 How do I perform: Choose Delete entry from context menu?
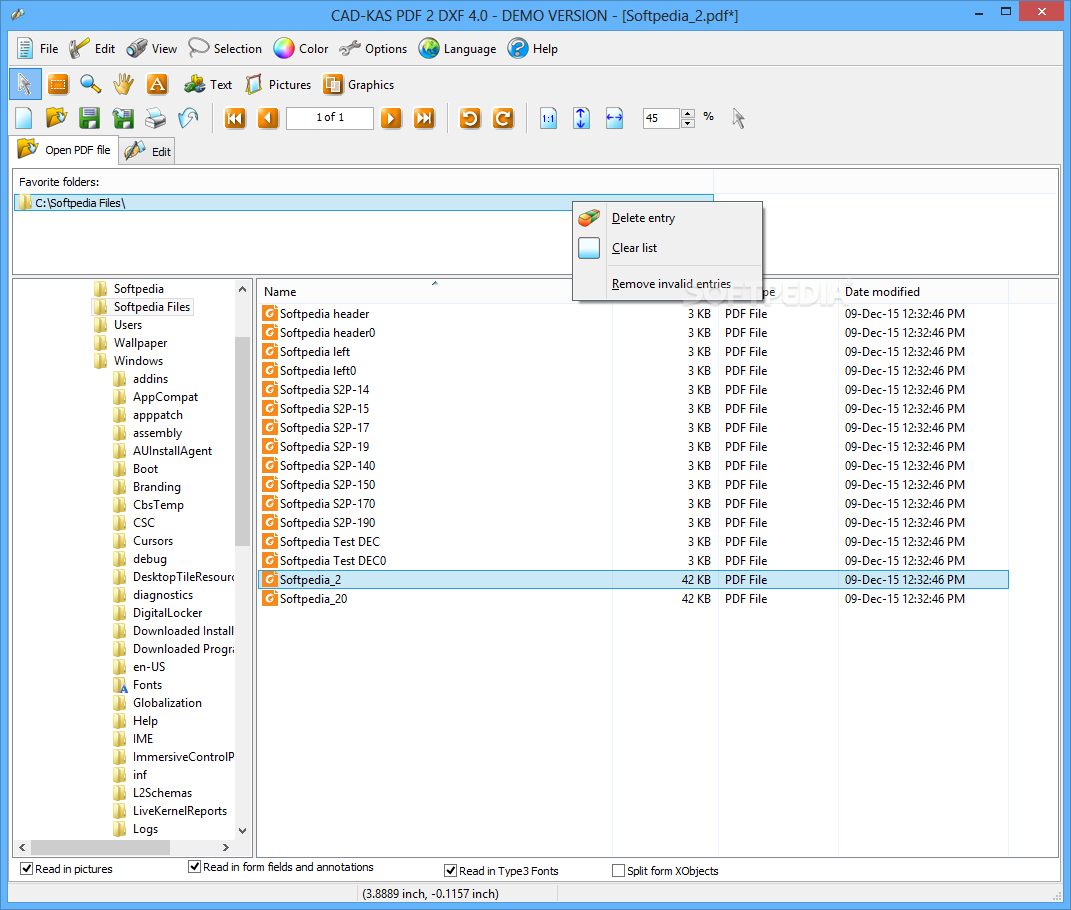pos(667,218)
